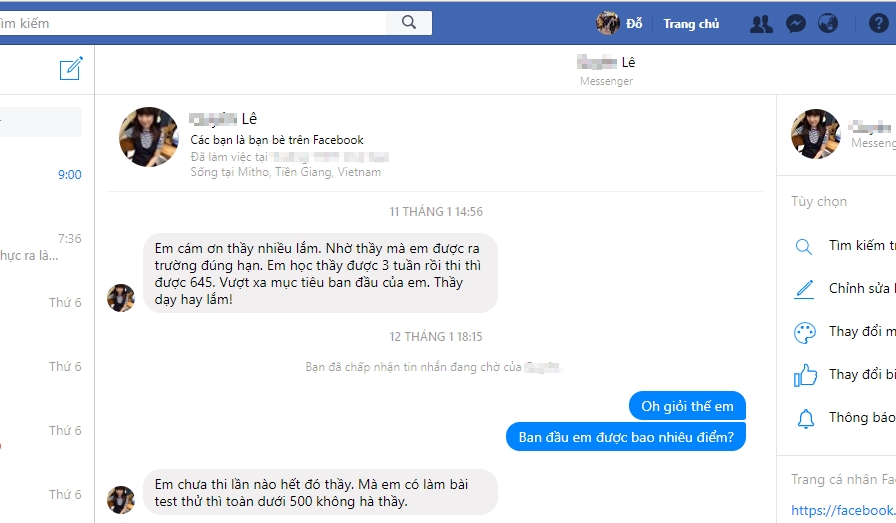896x523 pixels.
Task: Click the thumbs-up emoji change icon
Action: pyautogui.click(x=805, y=376)
